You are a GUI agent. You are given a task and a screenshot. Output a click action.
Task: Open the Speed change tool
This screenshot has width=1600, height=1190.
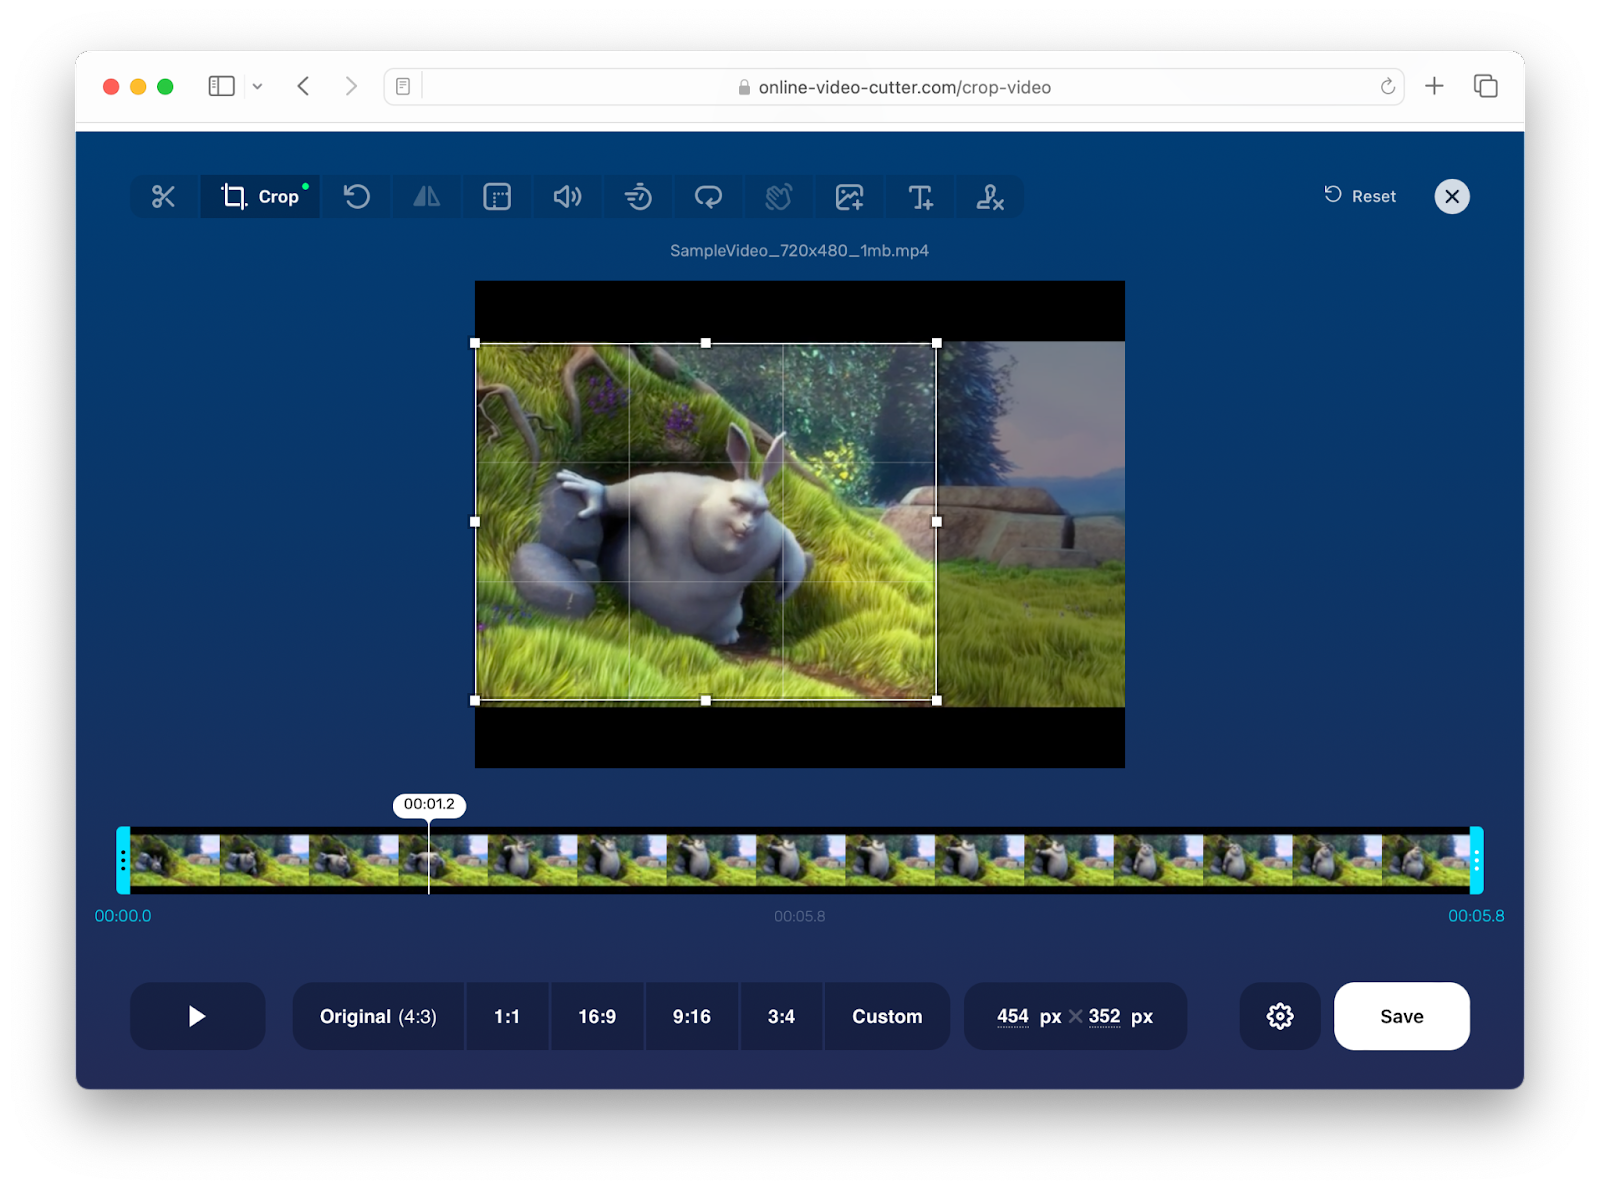click(638, 197)
